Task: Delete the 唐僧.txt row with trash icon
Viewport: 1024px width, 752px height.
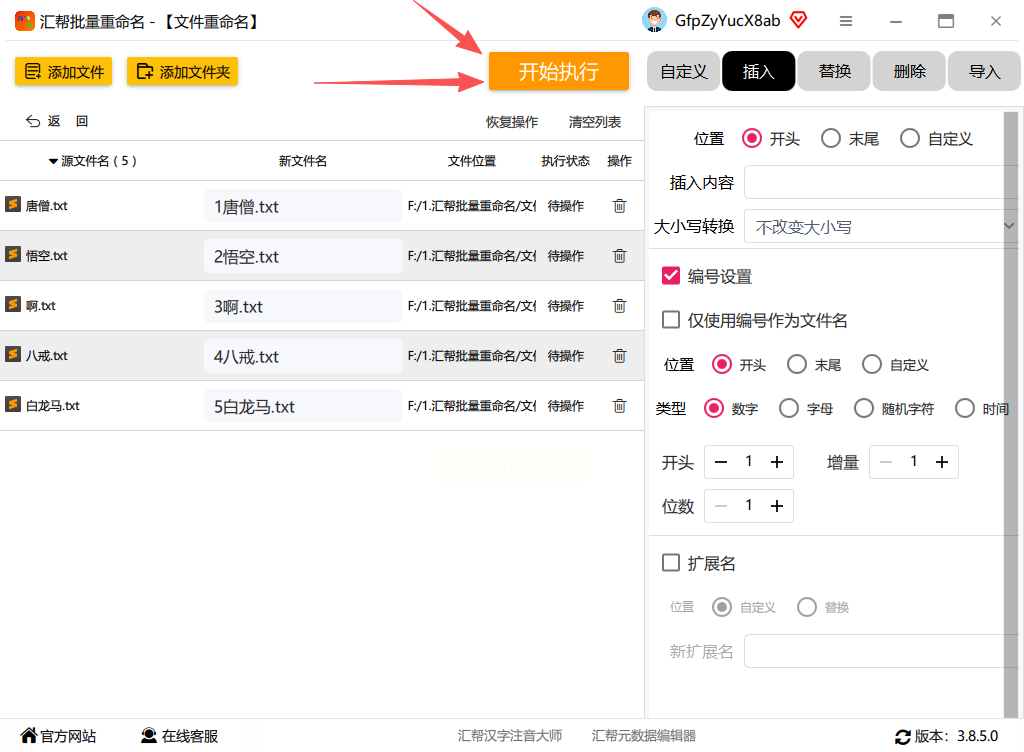Action: coord(619,206)
